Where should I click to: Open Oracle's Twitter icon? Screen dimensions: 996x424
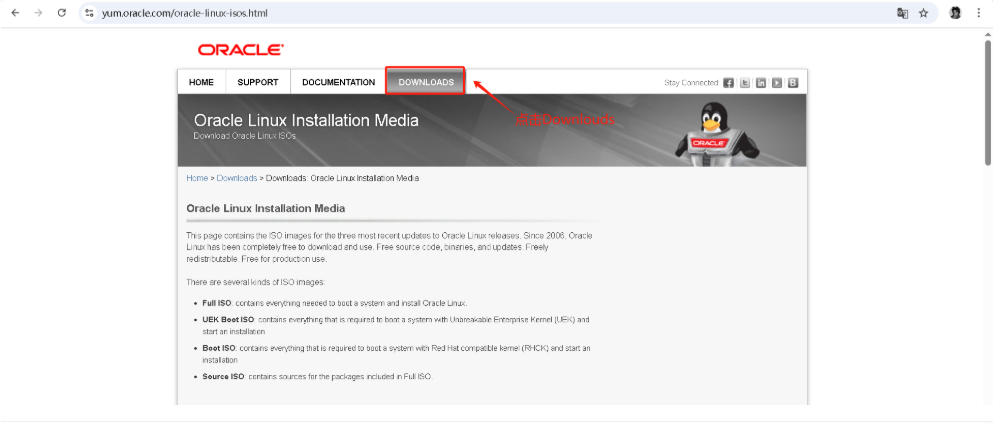(x=744, y=83)
